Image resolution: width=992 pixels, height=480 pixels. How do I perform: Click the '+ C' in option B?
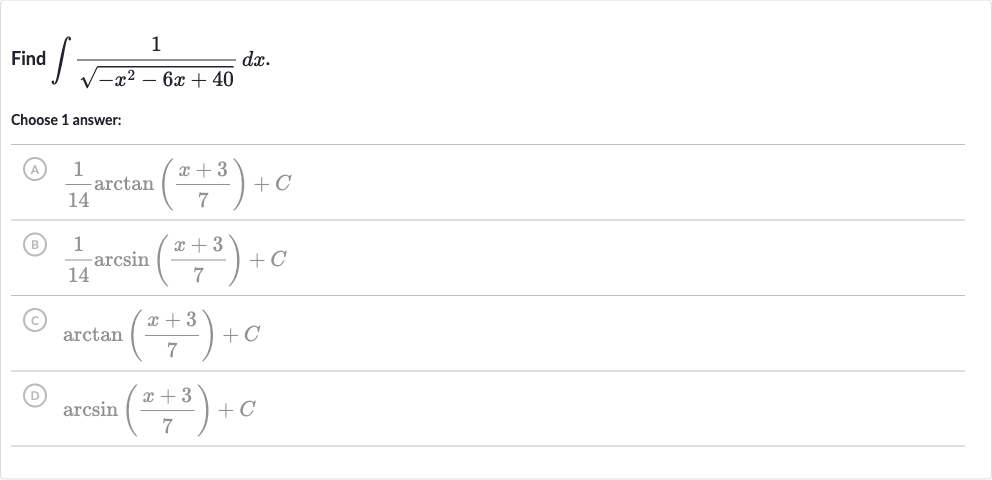[268, 259]
